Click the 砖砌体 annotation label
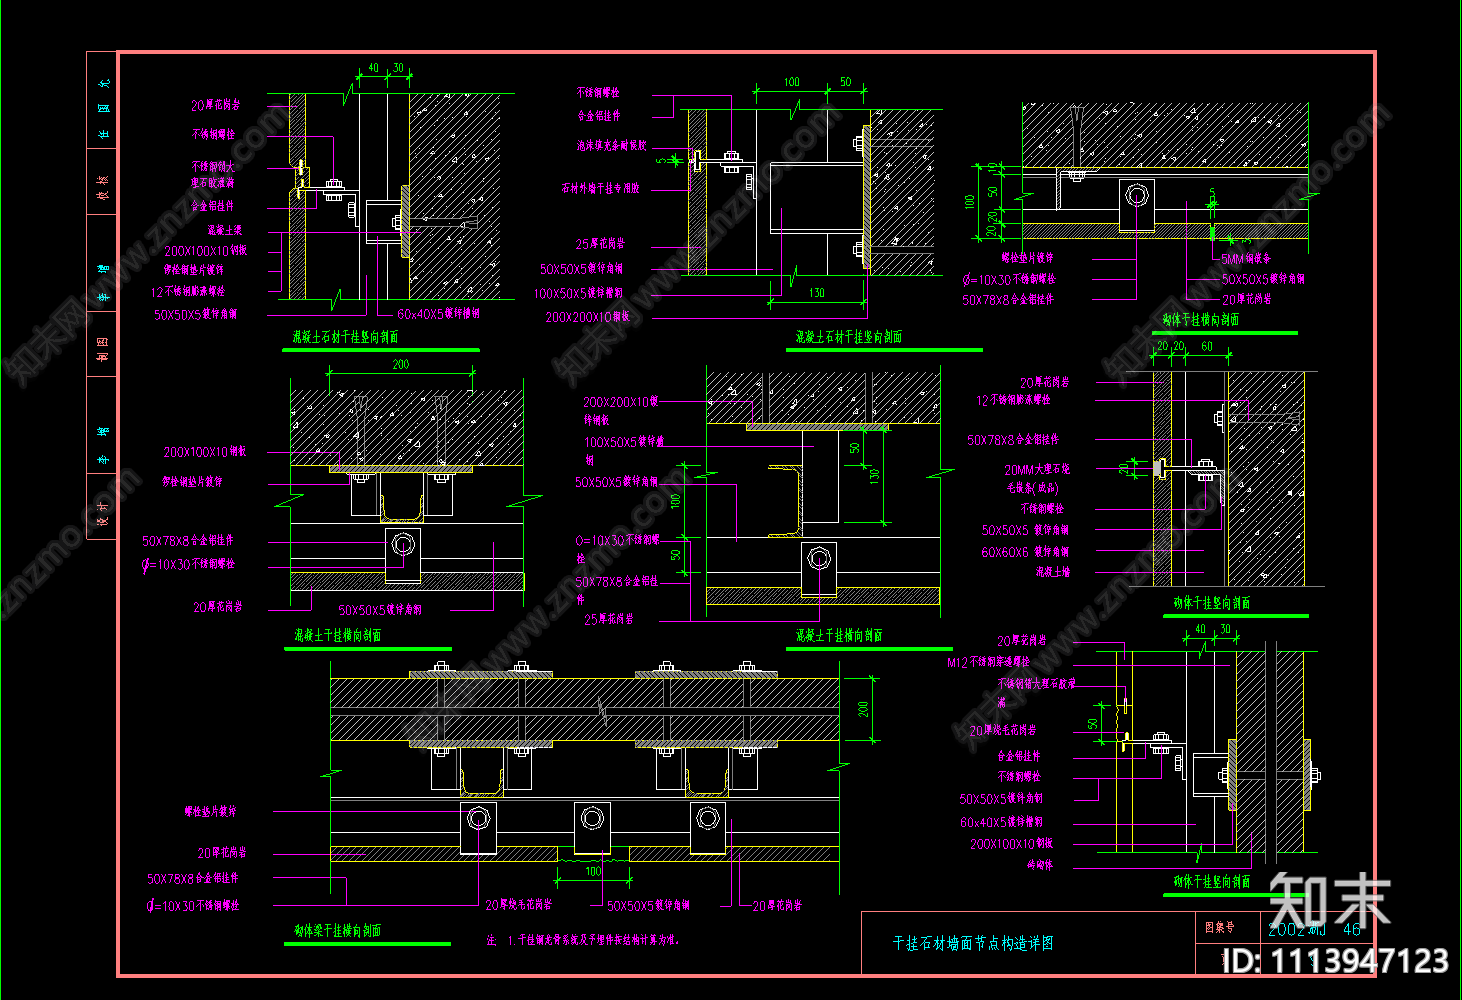Image resolution: width=1462 pixels, height=1000 pixels. [1040, 865]
